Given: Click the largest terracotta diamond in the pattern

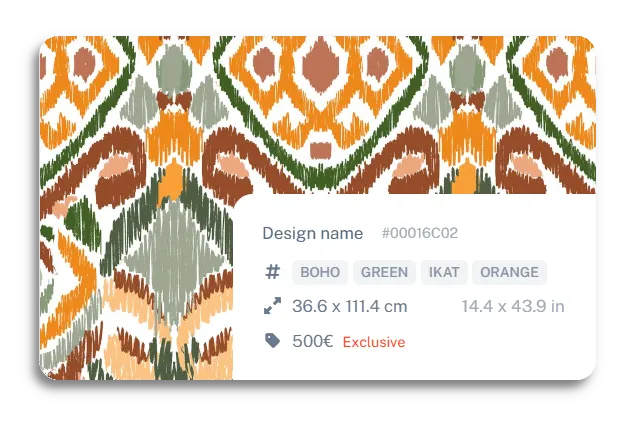Looking at the screenshot, I should (321, 65).
